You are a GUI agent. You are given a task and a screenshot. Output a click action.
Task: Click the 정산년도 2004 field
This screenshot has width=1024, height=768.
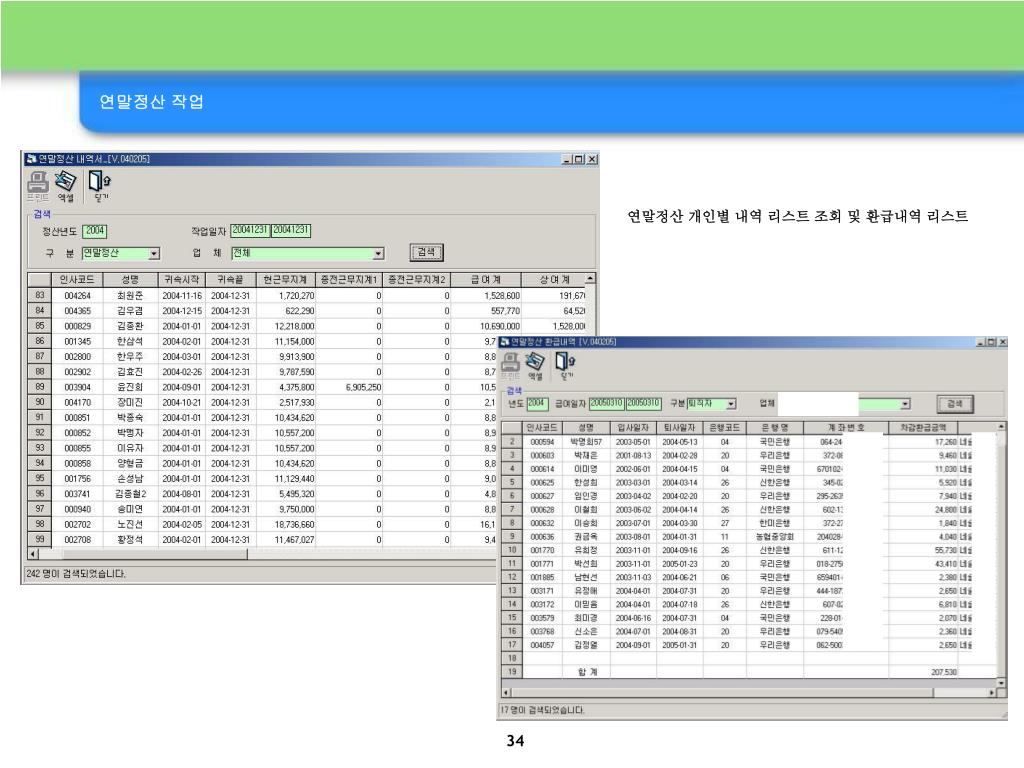[95, 231]
